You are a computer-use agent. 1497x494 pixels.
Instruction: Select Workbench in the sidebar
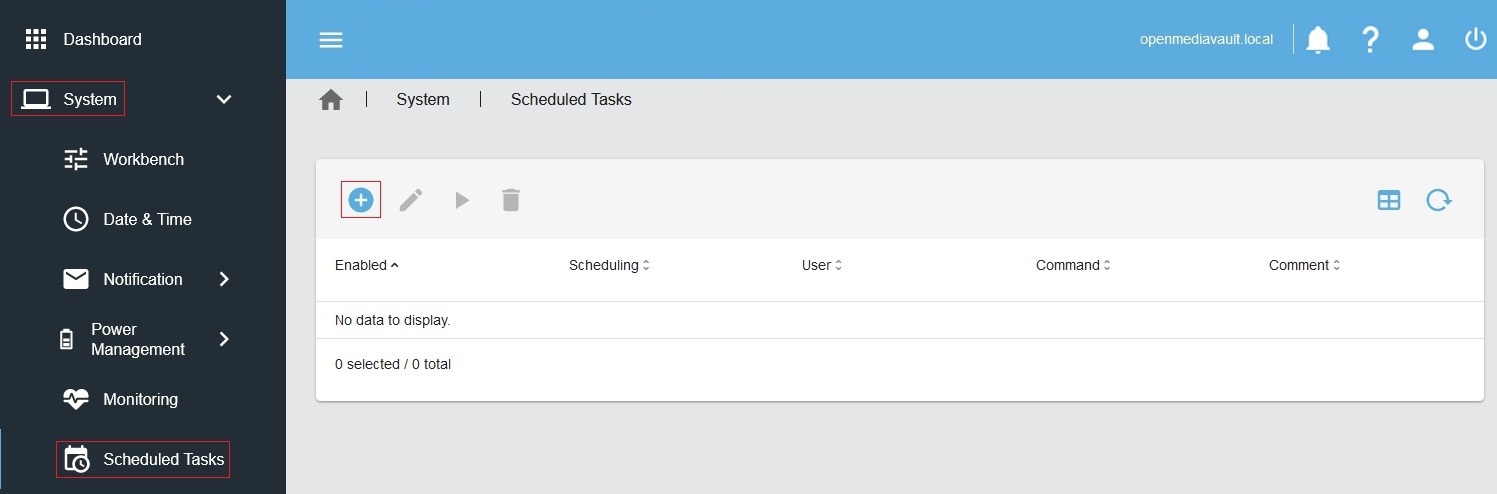point(143,159)
